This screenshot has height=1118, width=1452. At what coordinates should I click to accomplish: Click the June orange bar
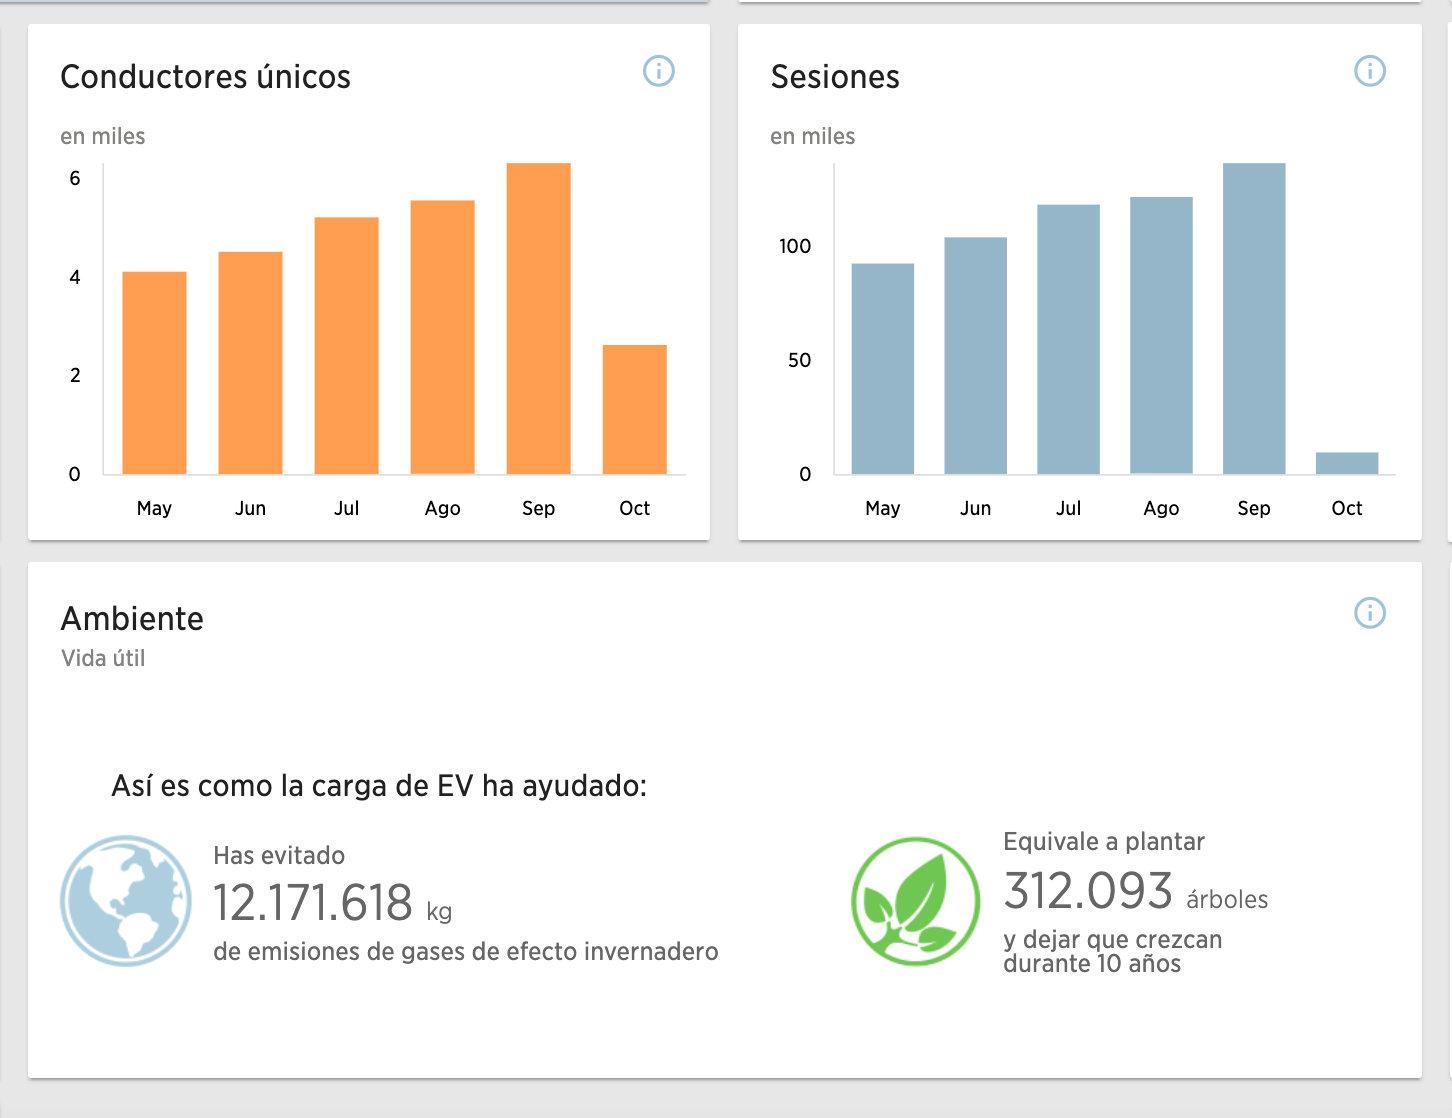[250, 362]
